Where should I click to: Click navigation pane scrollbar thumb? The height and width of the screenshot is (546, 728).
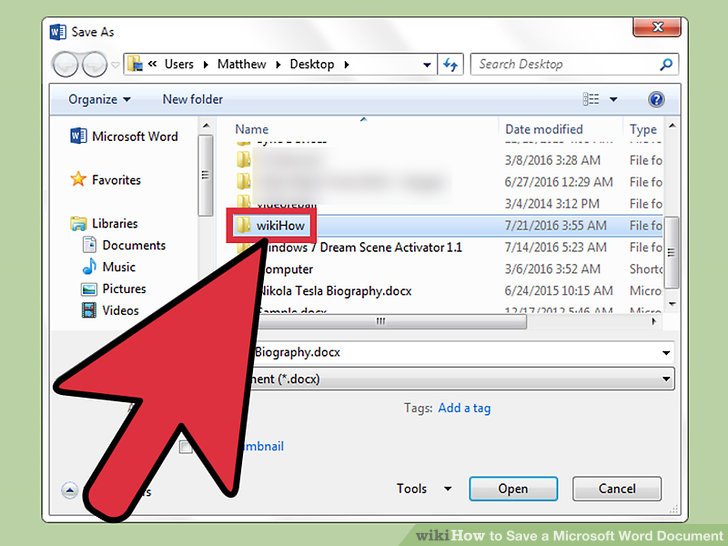(x=205, y=175)
